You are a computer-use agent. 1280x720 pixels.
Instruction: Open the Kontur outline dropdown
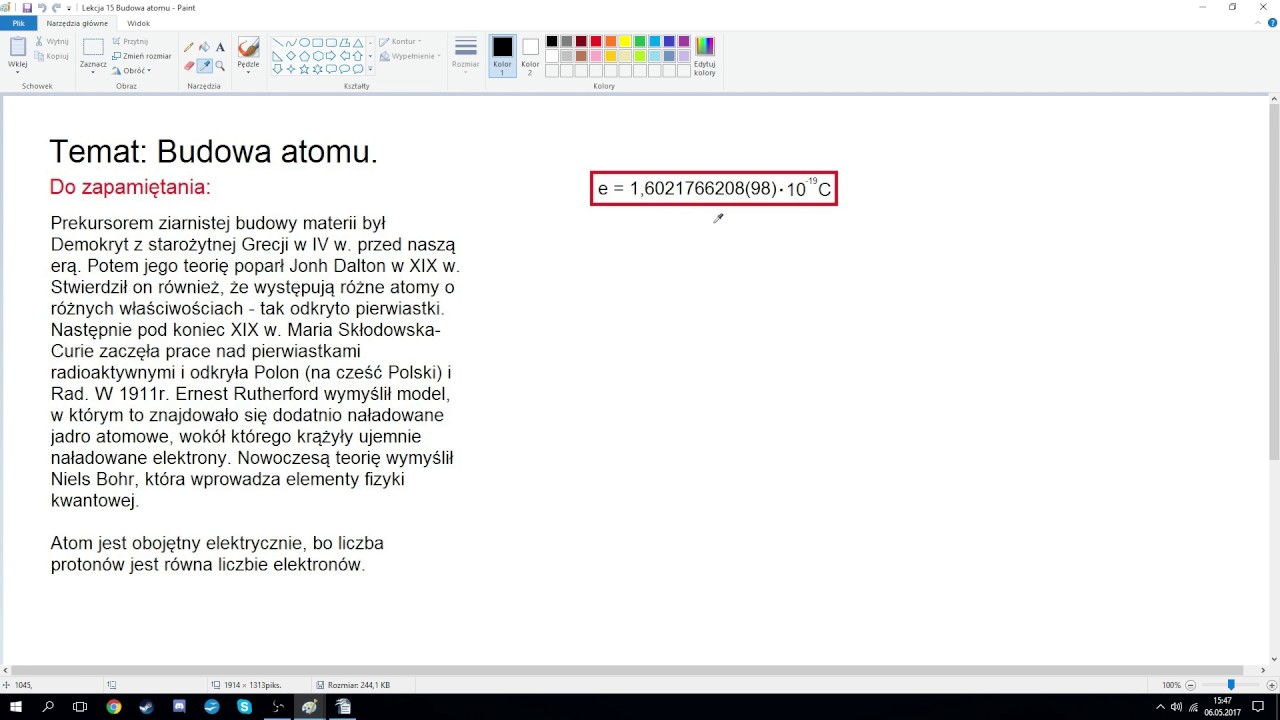coord(400,42)
